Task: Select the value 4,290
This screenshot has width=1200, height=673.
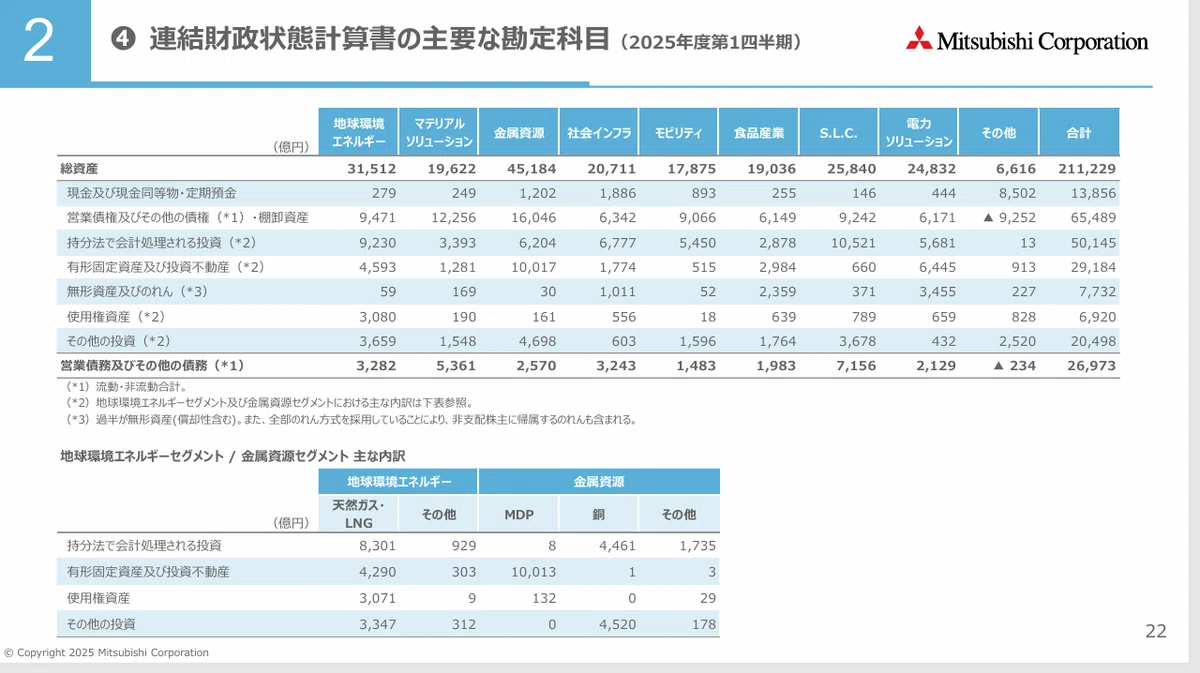Action: (377, 572)
